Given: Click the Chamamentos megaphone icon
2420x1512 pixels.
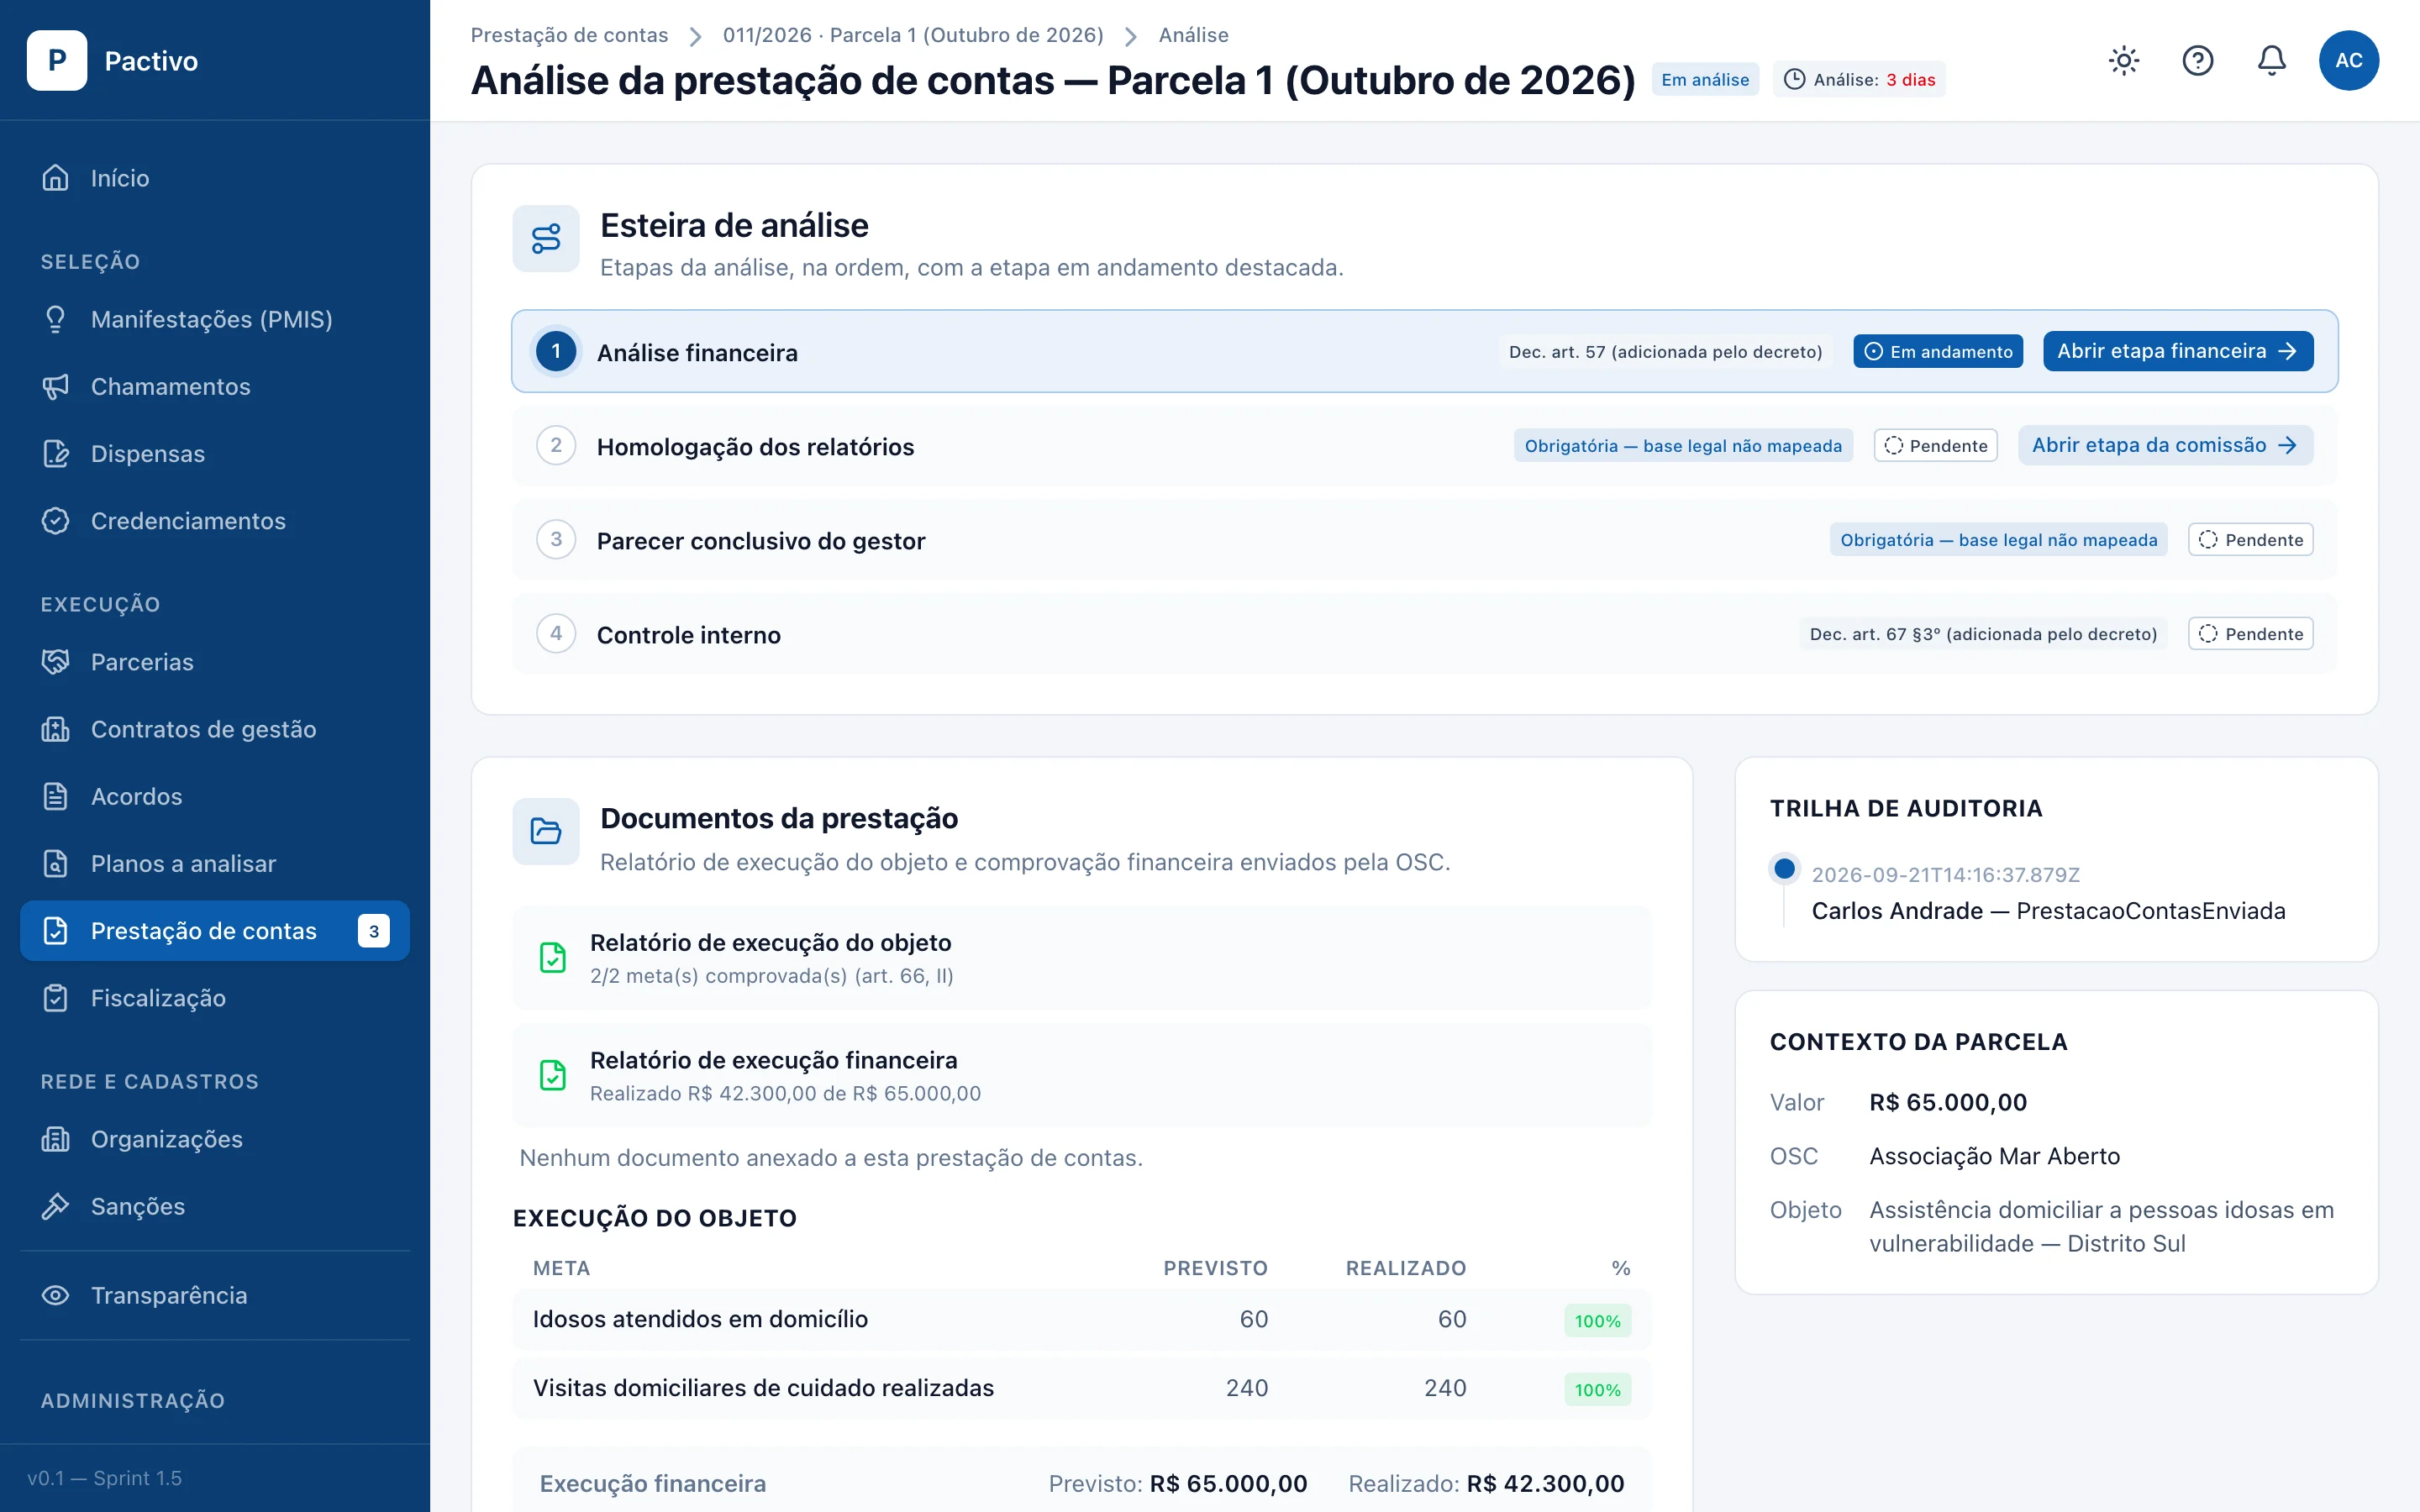Looking at the screenshot, I should [56, 386].
